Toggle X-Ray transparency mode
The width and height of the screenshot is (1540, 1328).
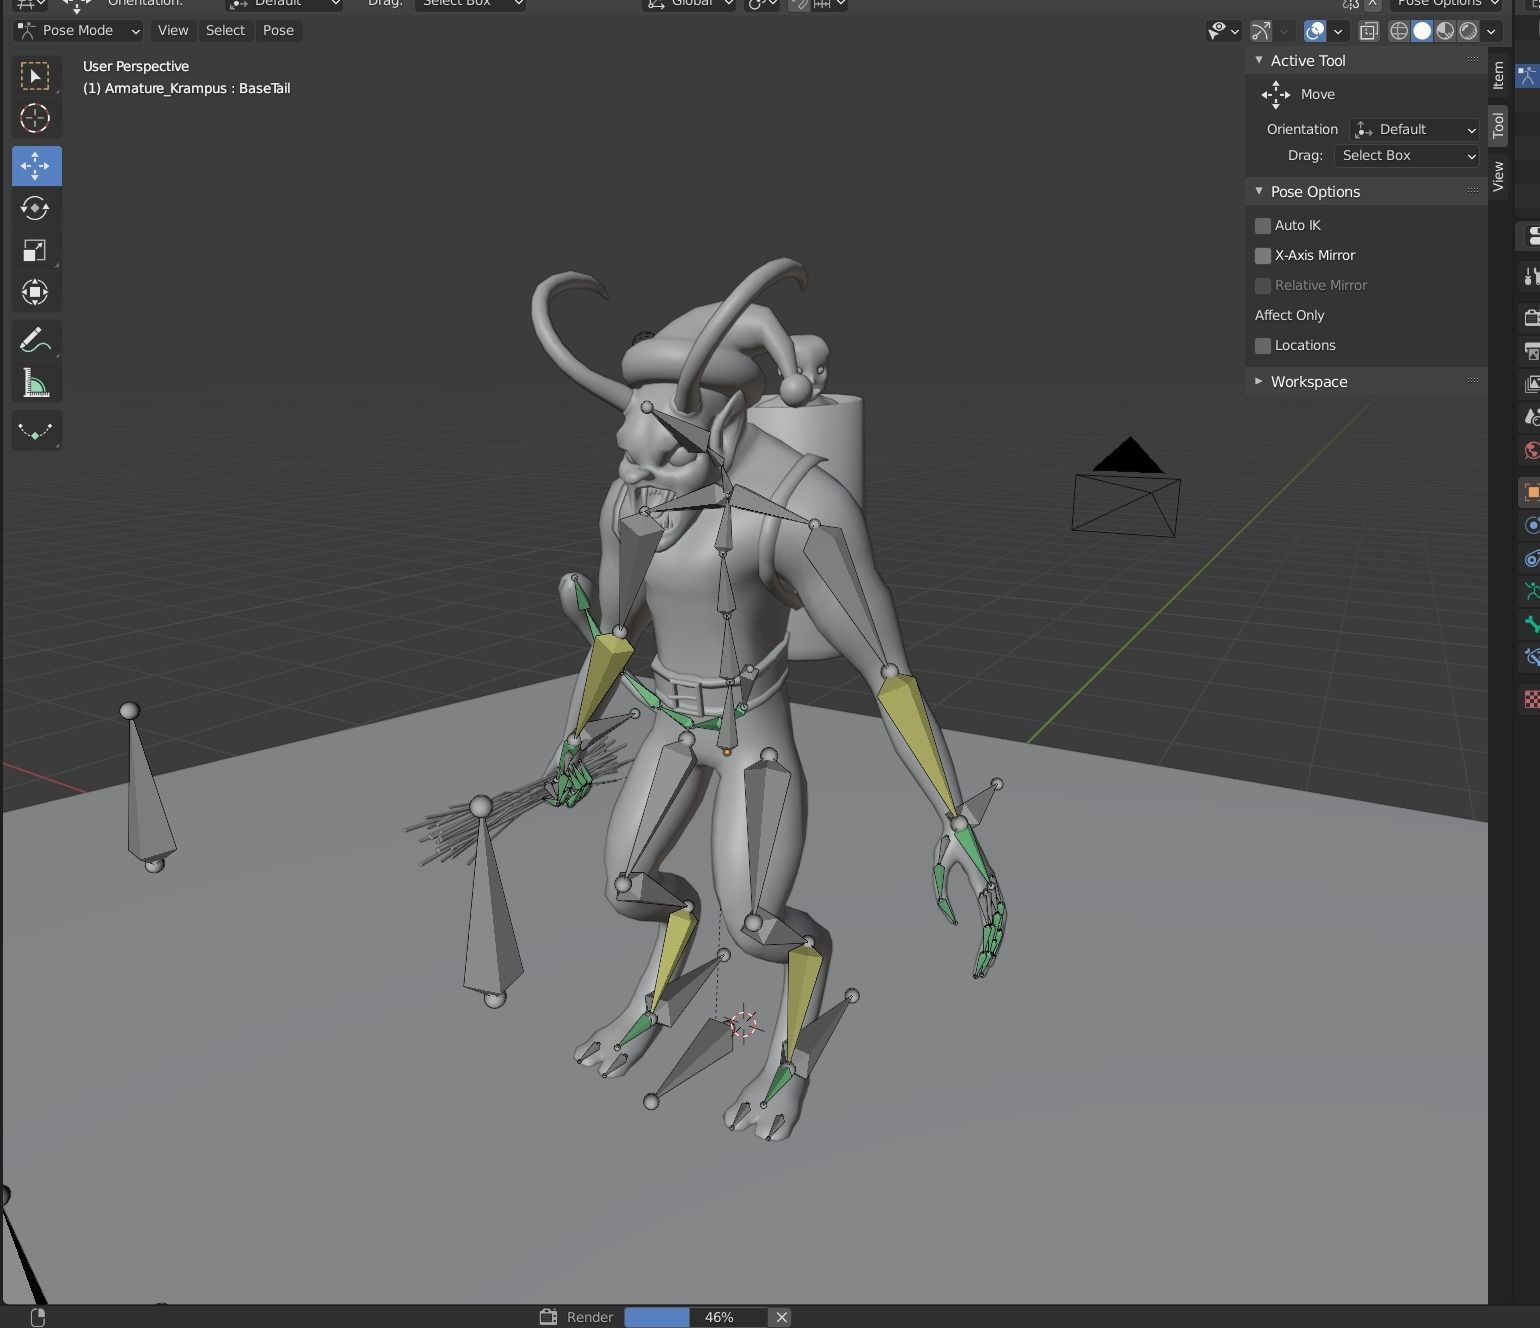pyautogui.click(x=1369, y=31)
